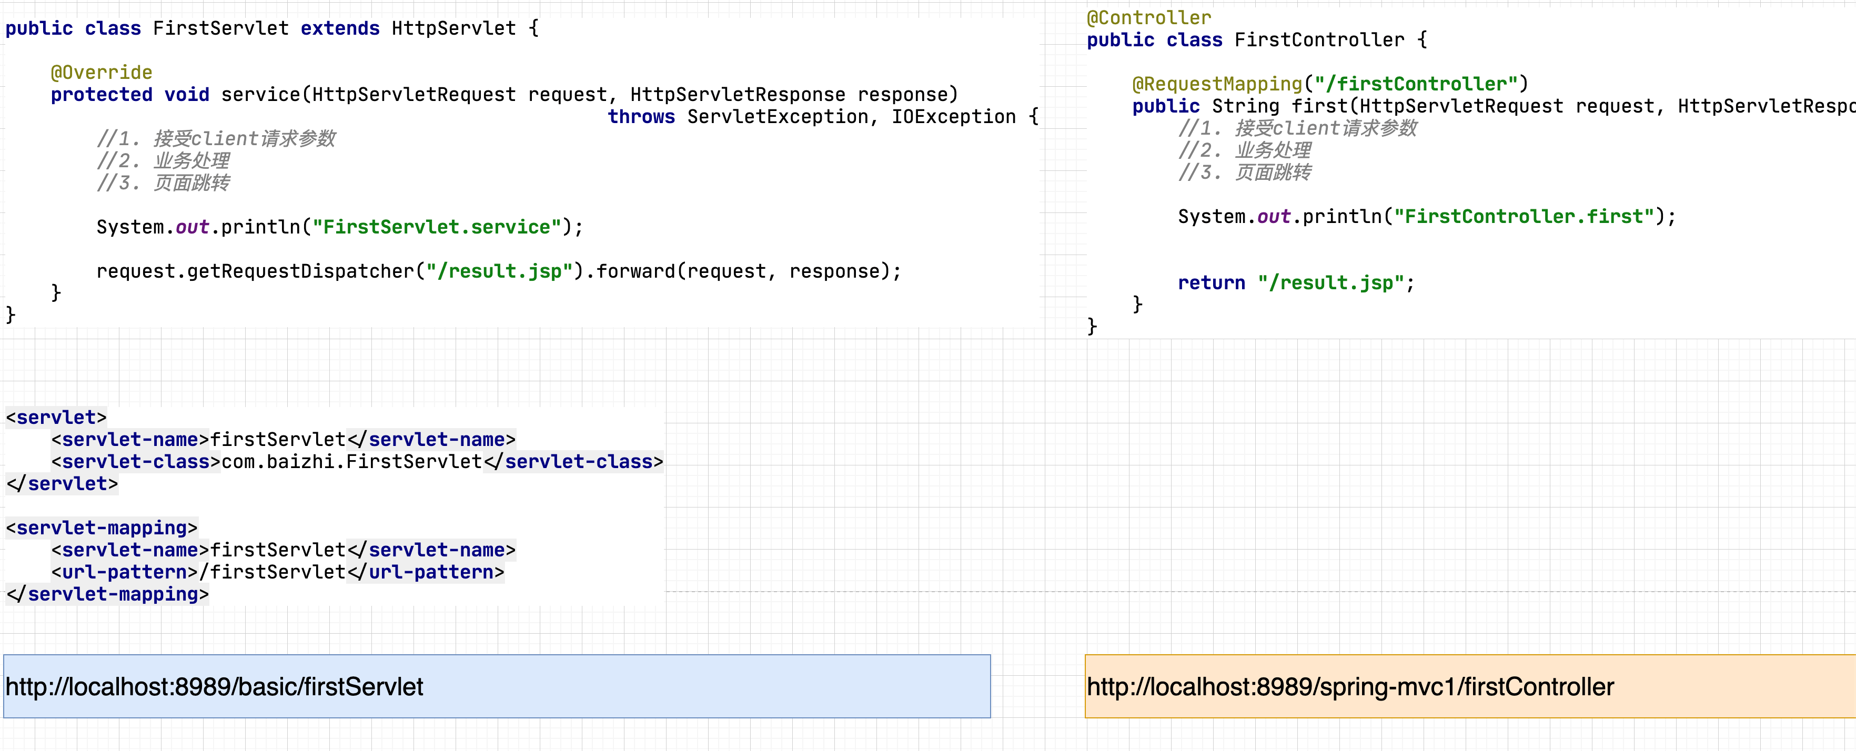
Task: Click 'protected void service' method signature
Action: 504,95
